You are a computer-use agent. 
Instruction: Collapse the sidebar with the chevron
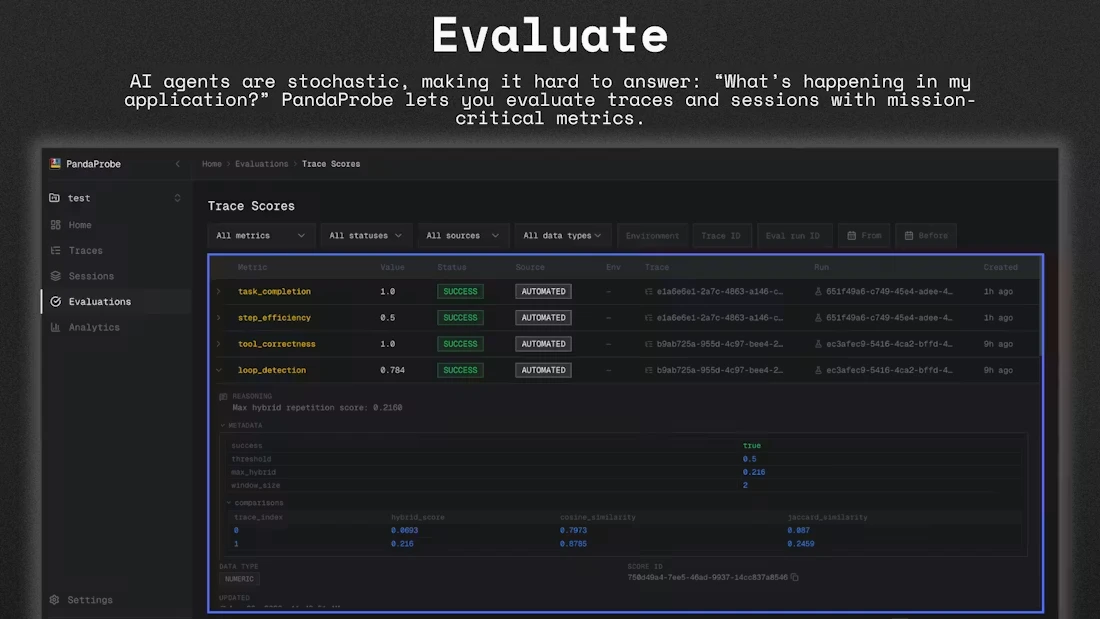pyautogui.click(x=177, y=164)
